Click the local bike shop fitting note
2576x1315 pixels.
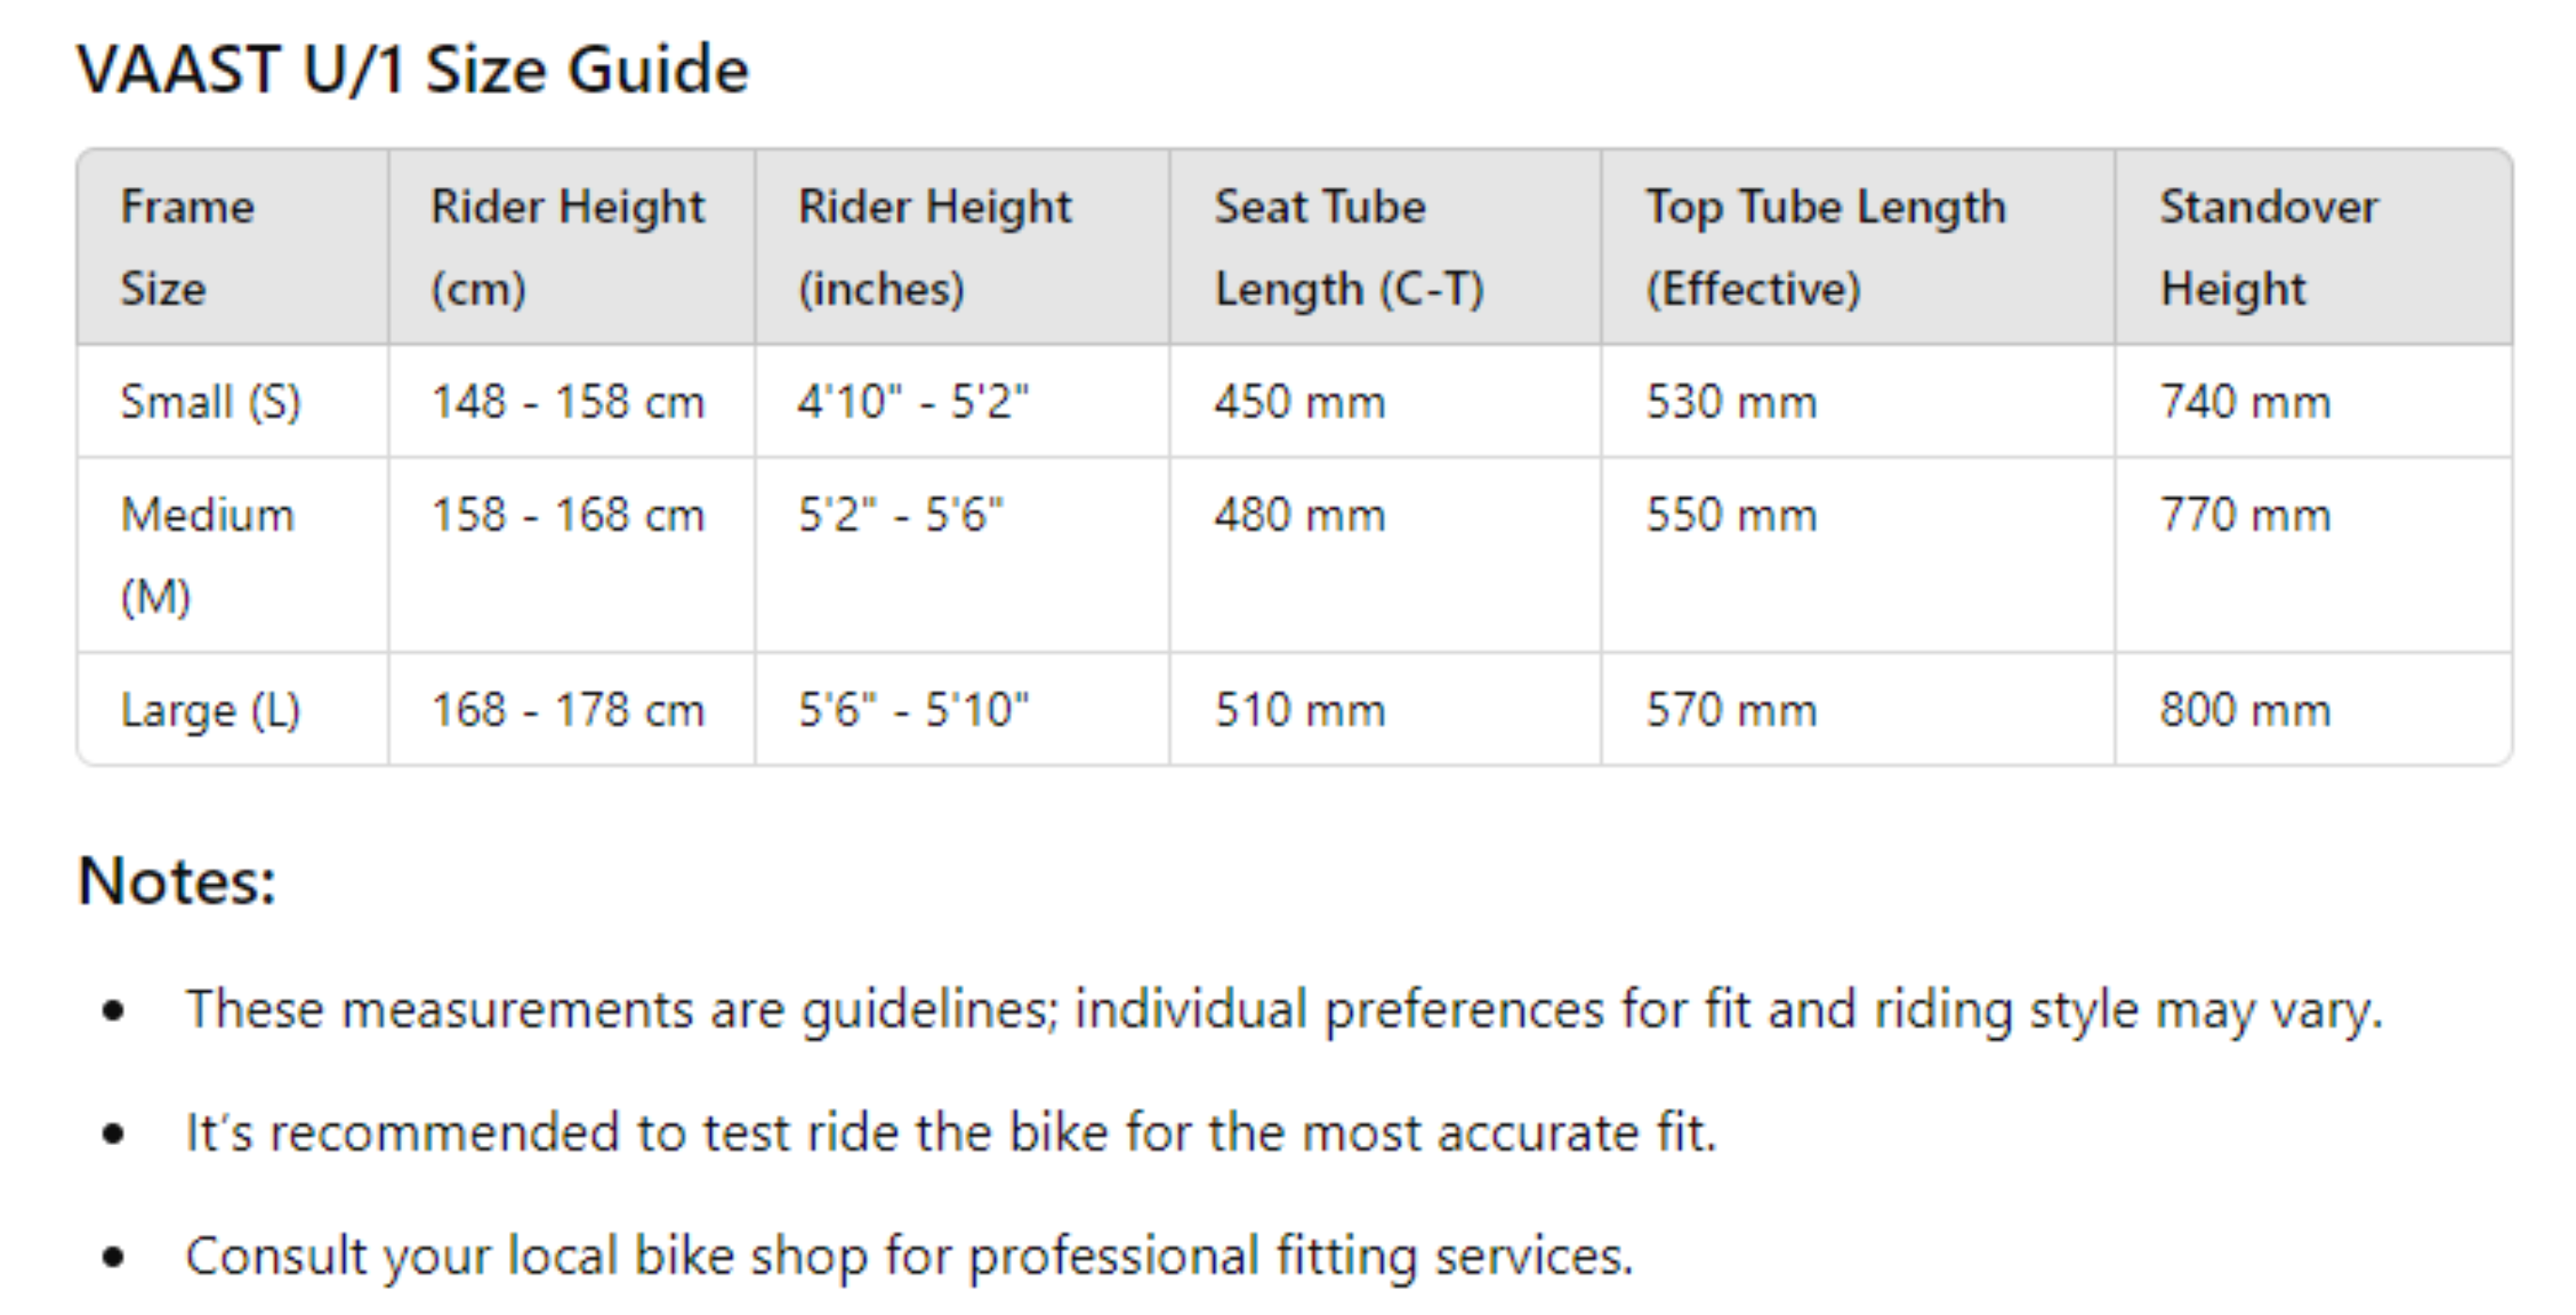908,1256
